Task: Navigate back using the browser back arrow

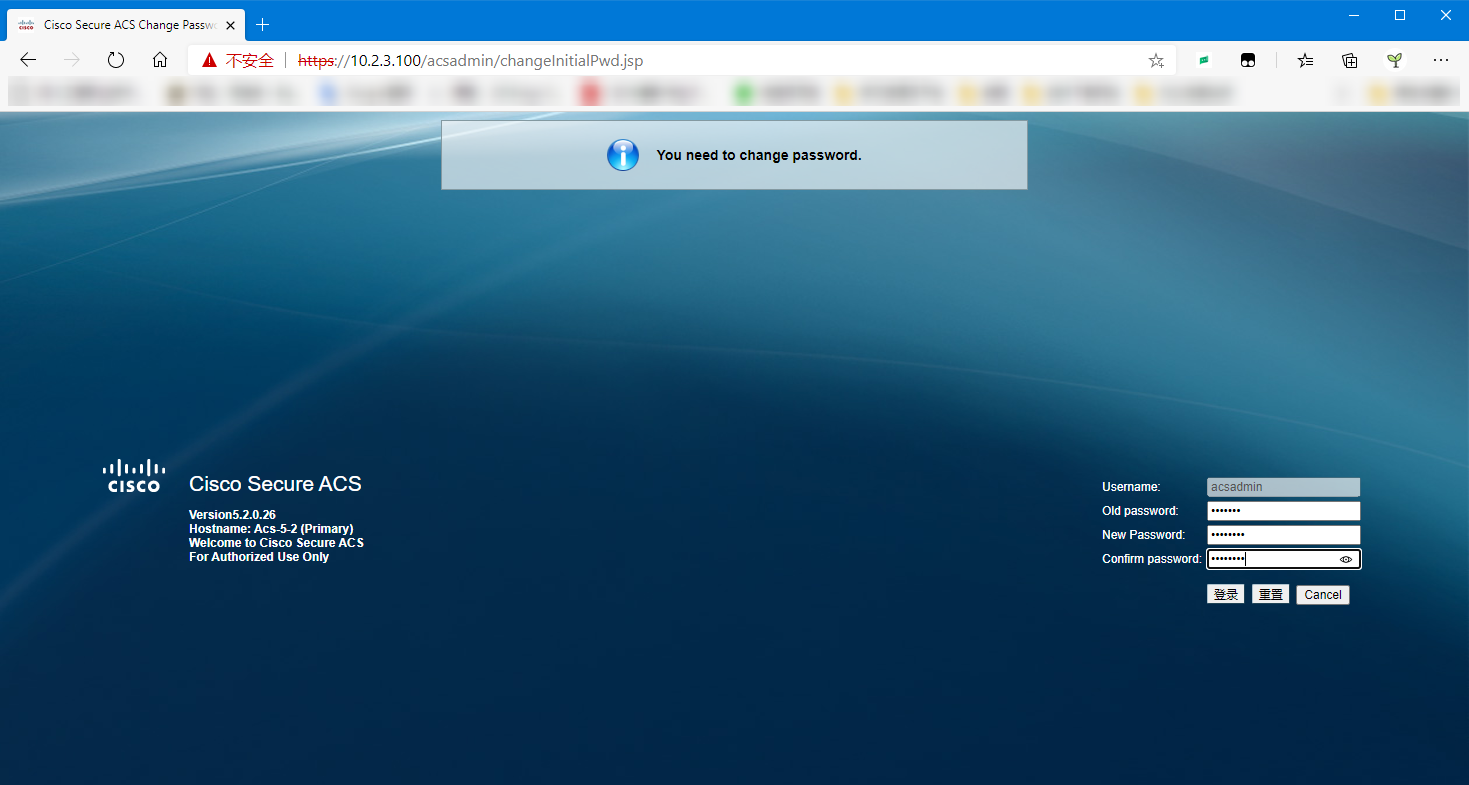Action: 27,60
